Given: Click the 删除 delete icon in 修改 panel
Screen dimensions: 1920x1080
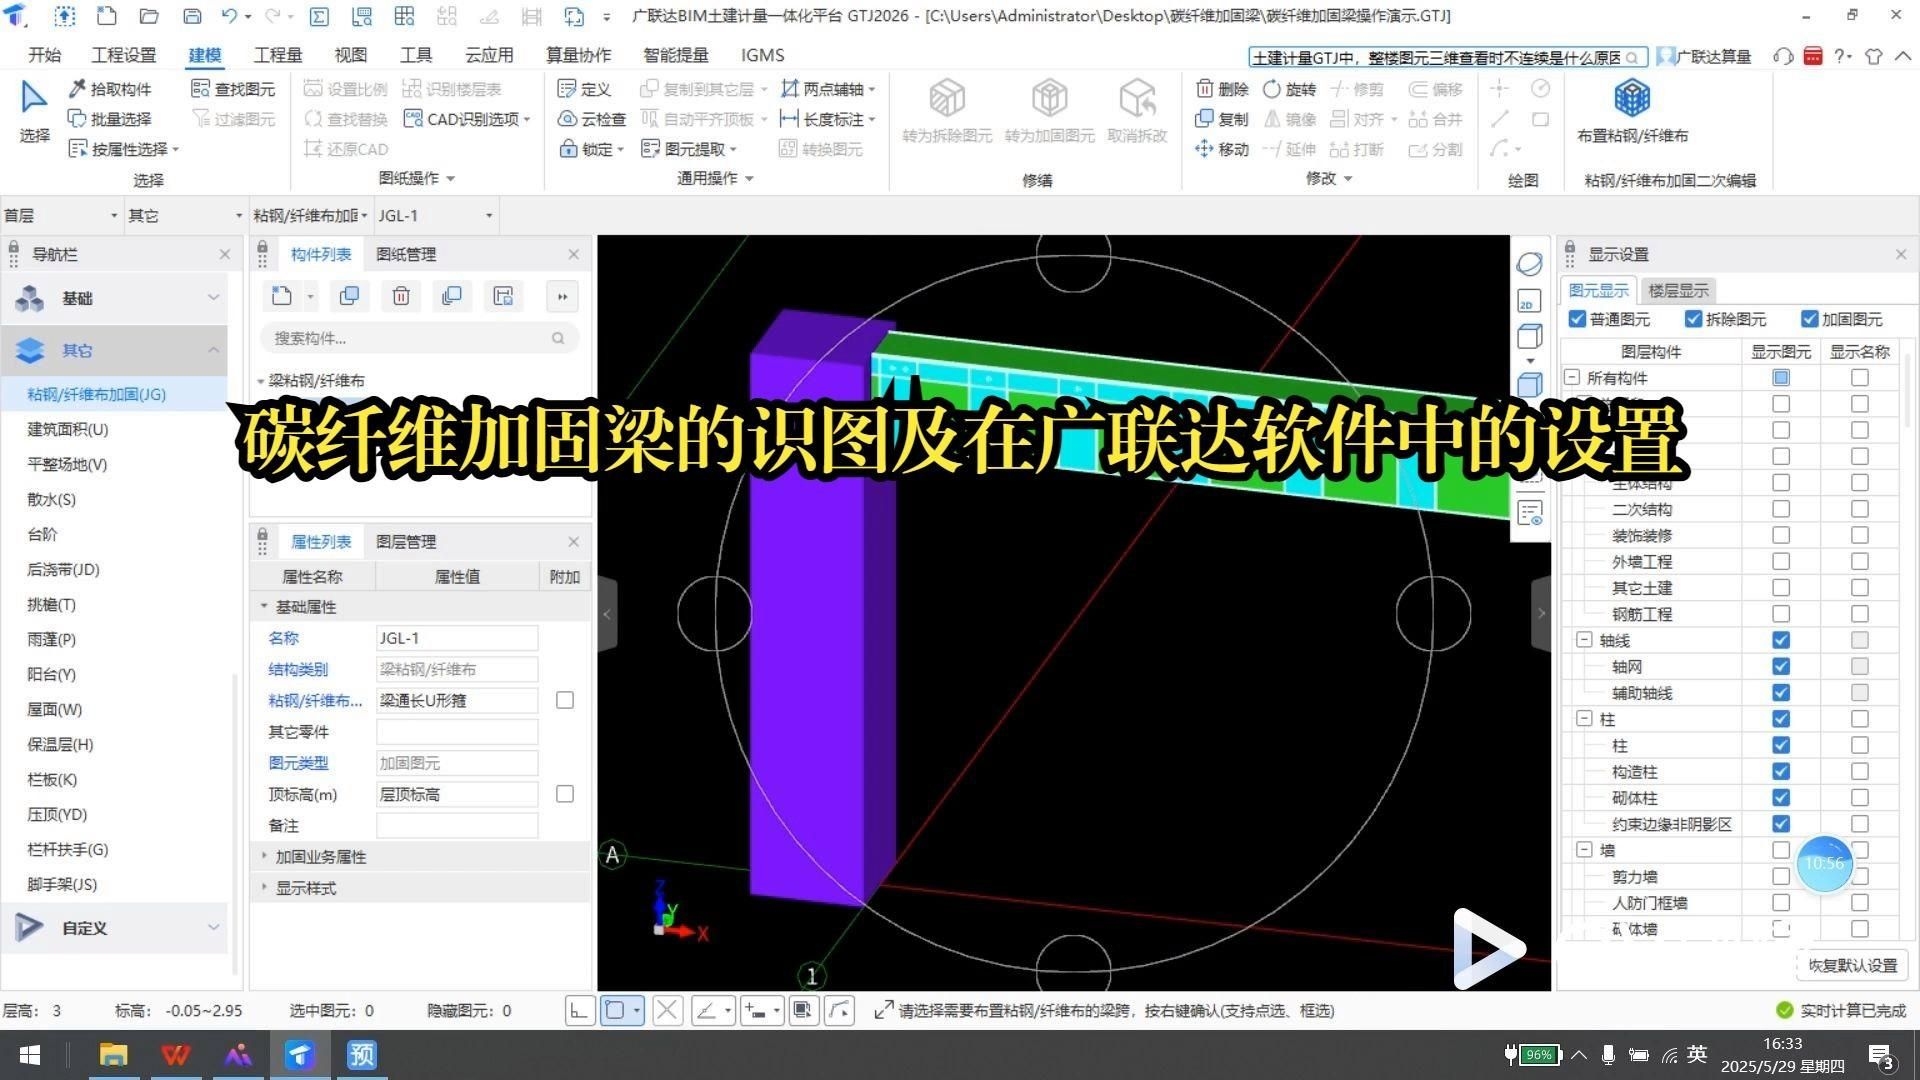Looking at the screenshot, I should [x=1222, y=88].
